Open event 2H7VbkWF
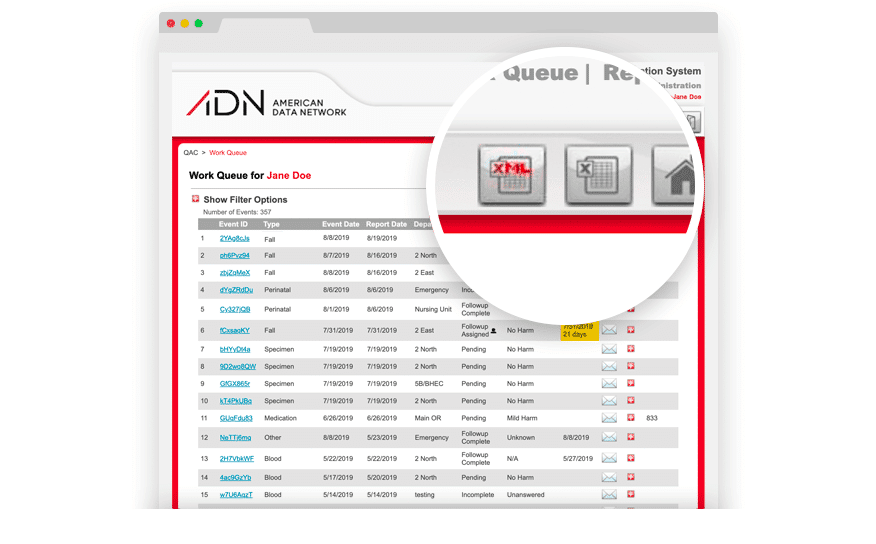Image resolution: width=876 pixels, height=544 pixels. (x=237, y=459)
